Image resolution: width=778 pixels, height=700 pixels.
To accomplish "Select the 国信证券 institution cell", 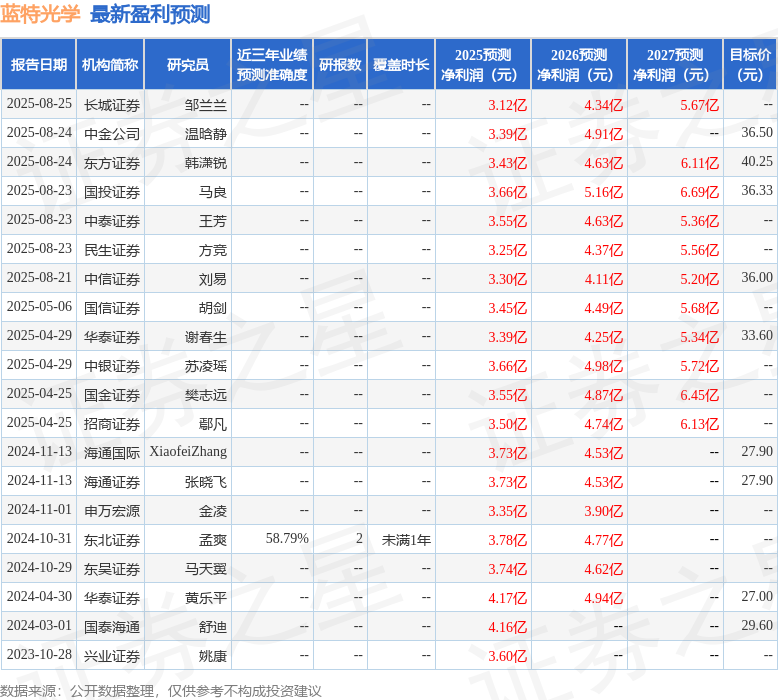I will click(x=112, y=308).
